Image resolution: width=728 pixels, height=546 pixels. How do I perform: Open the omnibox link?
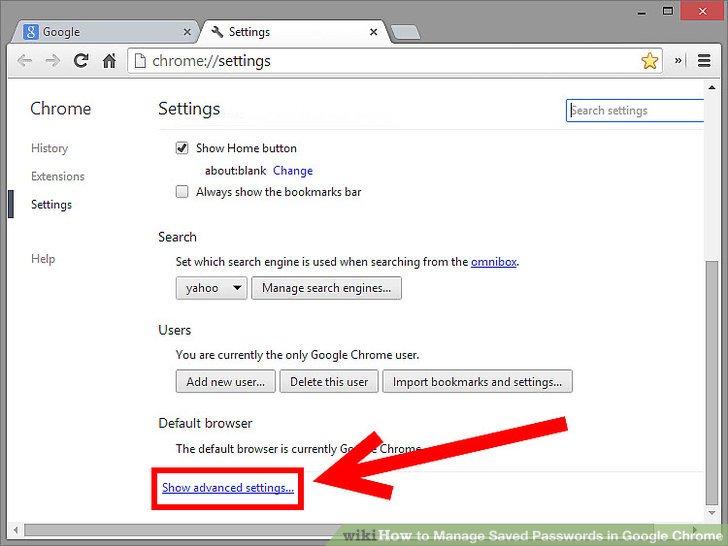pos(494,262)
